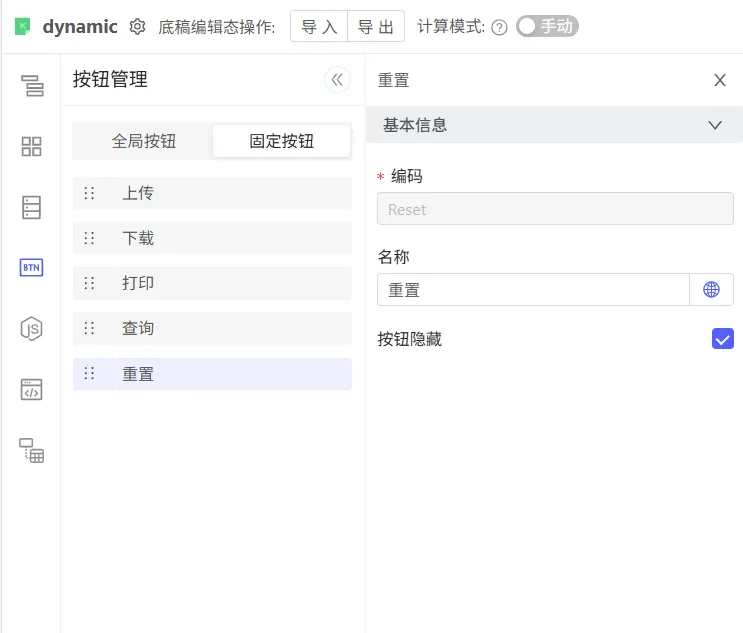
Task: Collapse the 按钮管理 panel with double-arrow
Action: click(337, 80)
